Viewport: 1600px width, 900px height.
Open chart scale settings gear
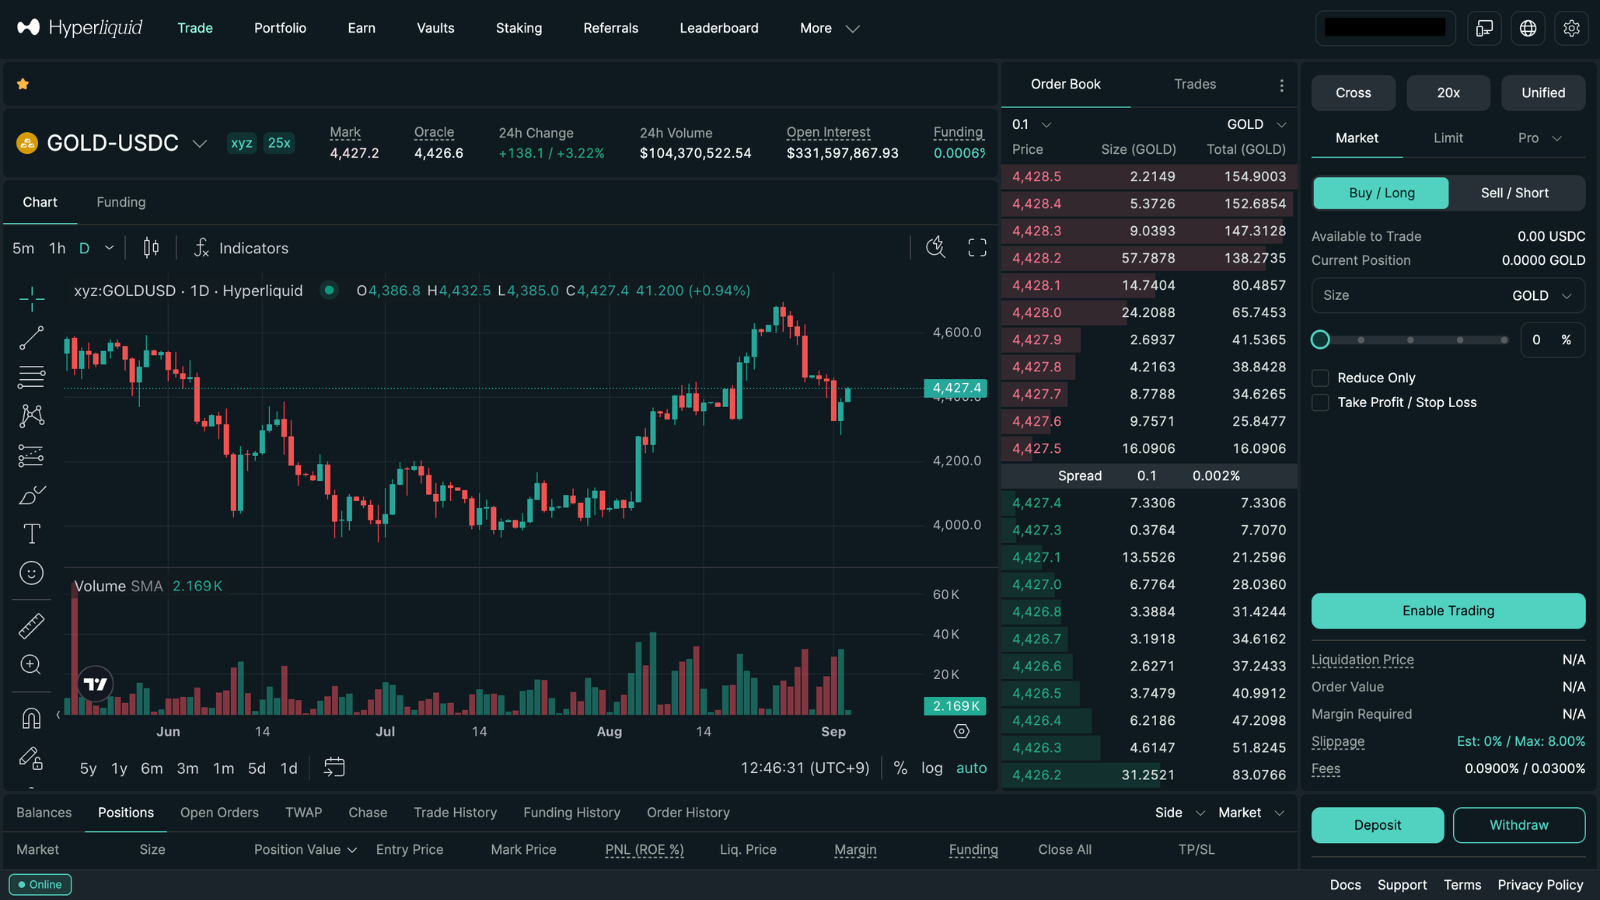[x=962, y=731]
